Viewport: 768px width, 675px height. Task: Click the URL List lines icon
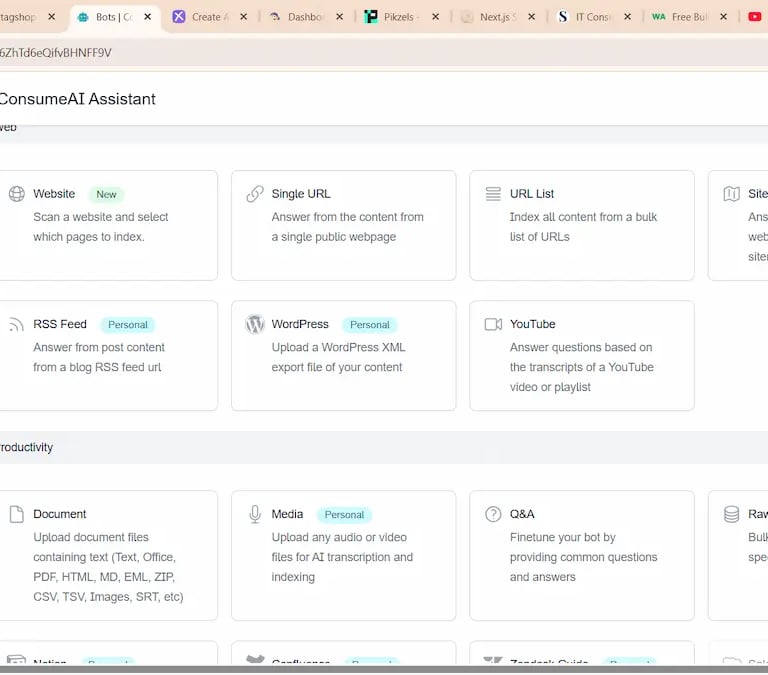pyautogui.click(x=493, y=194)
